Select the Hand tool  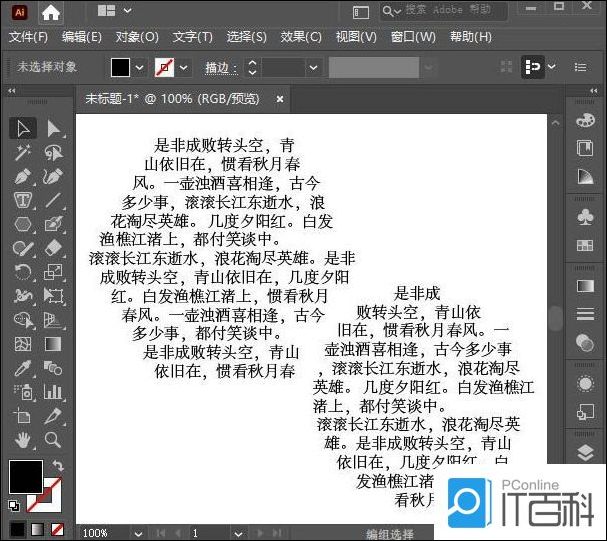(x=22, y=440)
